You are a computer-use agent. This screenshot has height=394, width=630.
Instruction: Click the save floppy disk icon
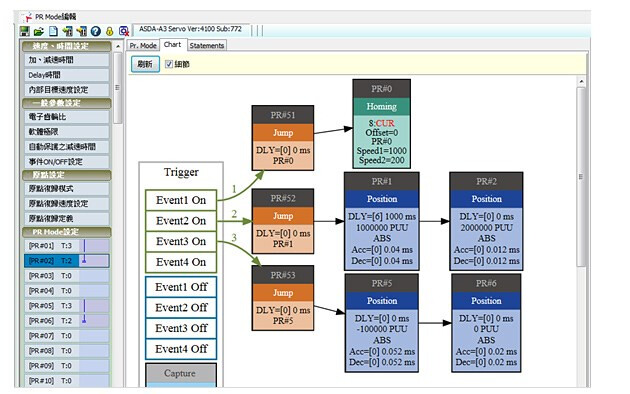coord(25,31)
